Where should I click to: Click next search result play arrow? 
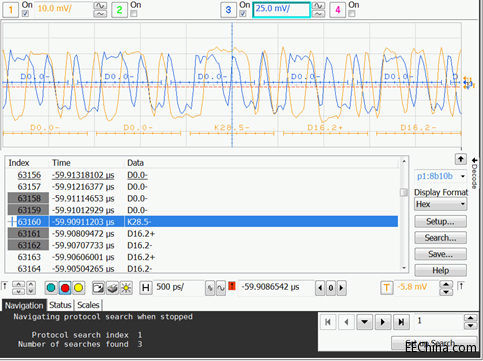[383, 322]
